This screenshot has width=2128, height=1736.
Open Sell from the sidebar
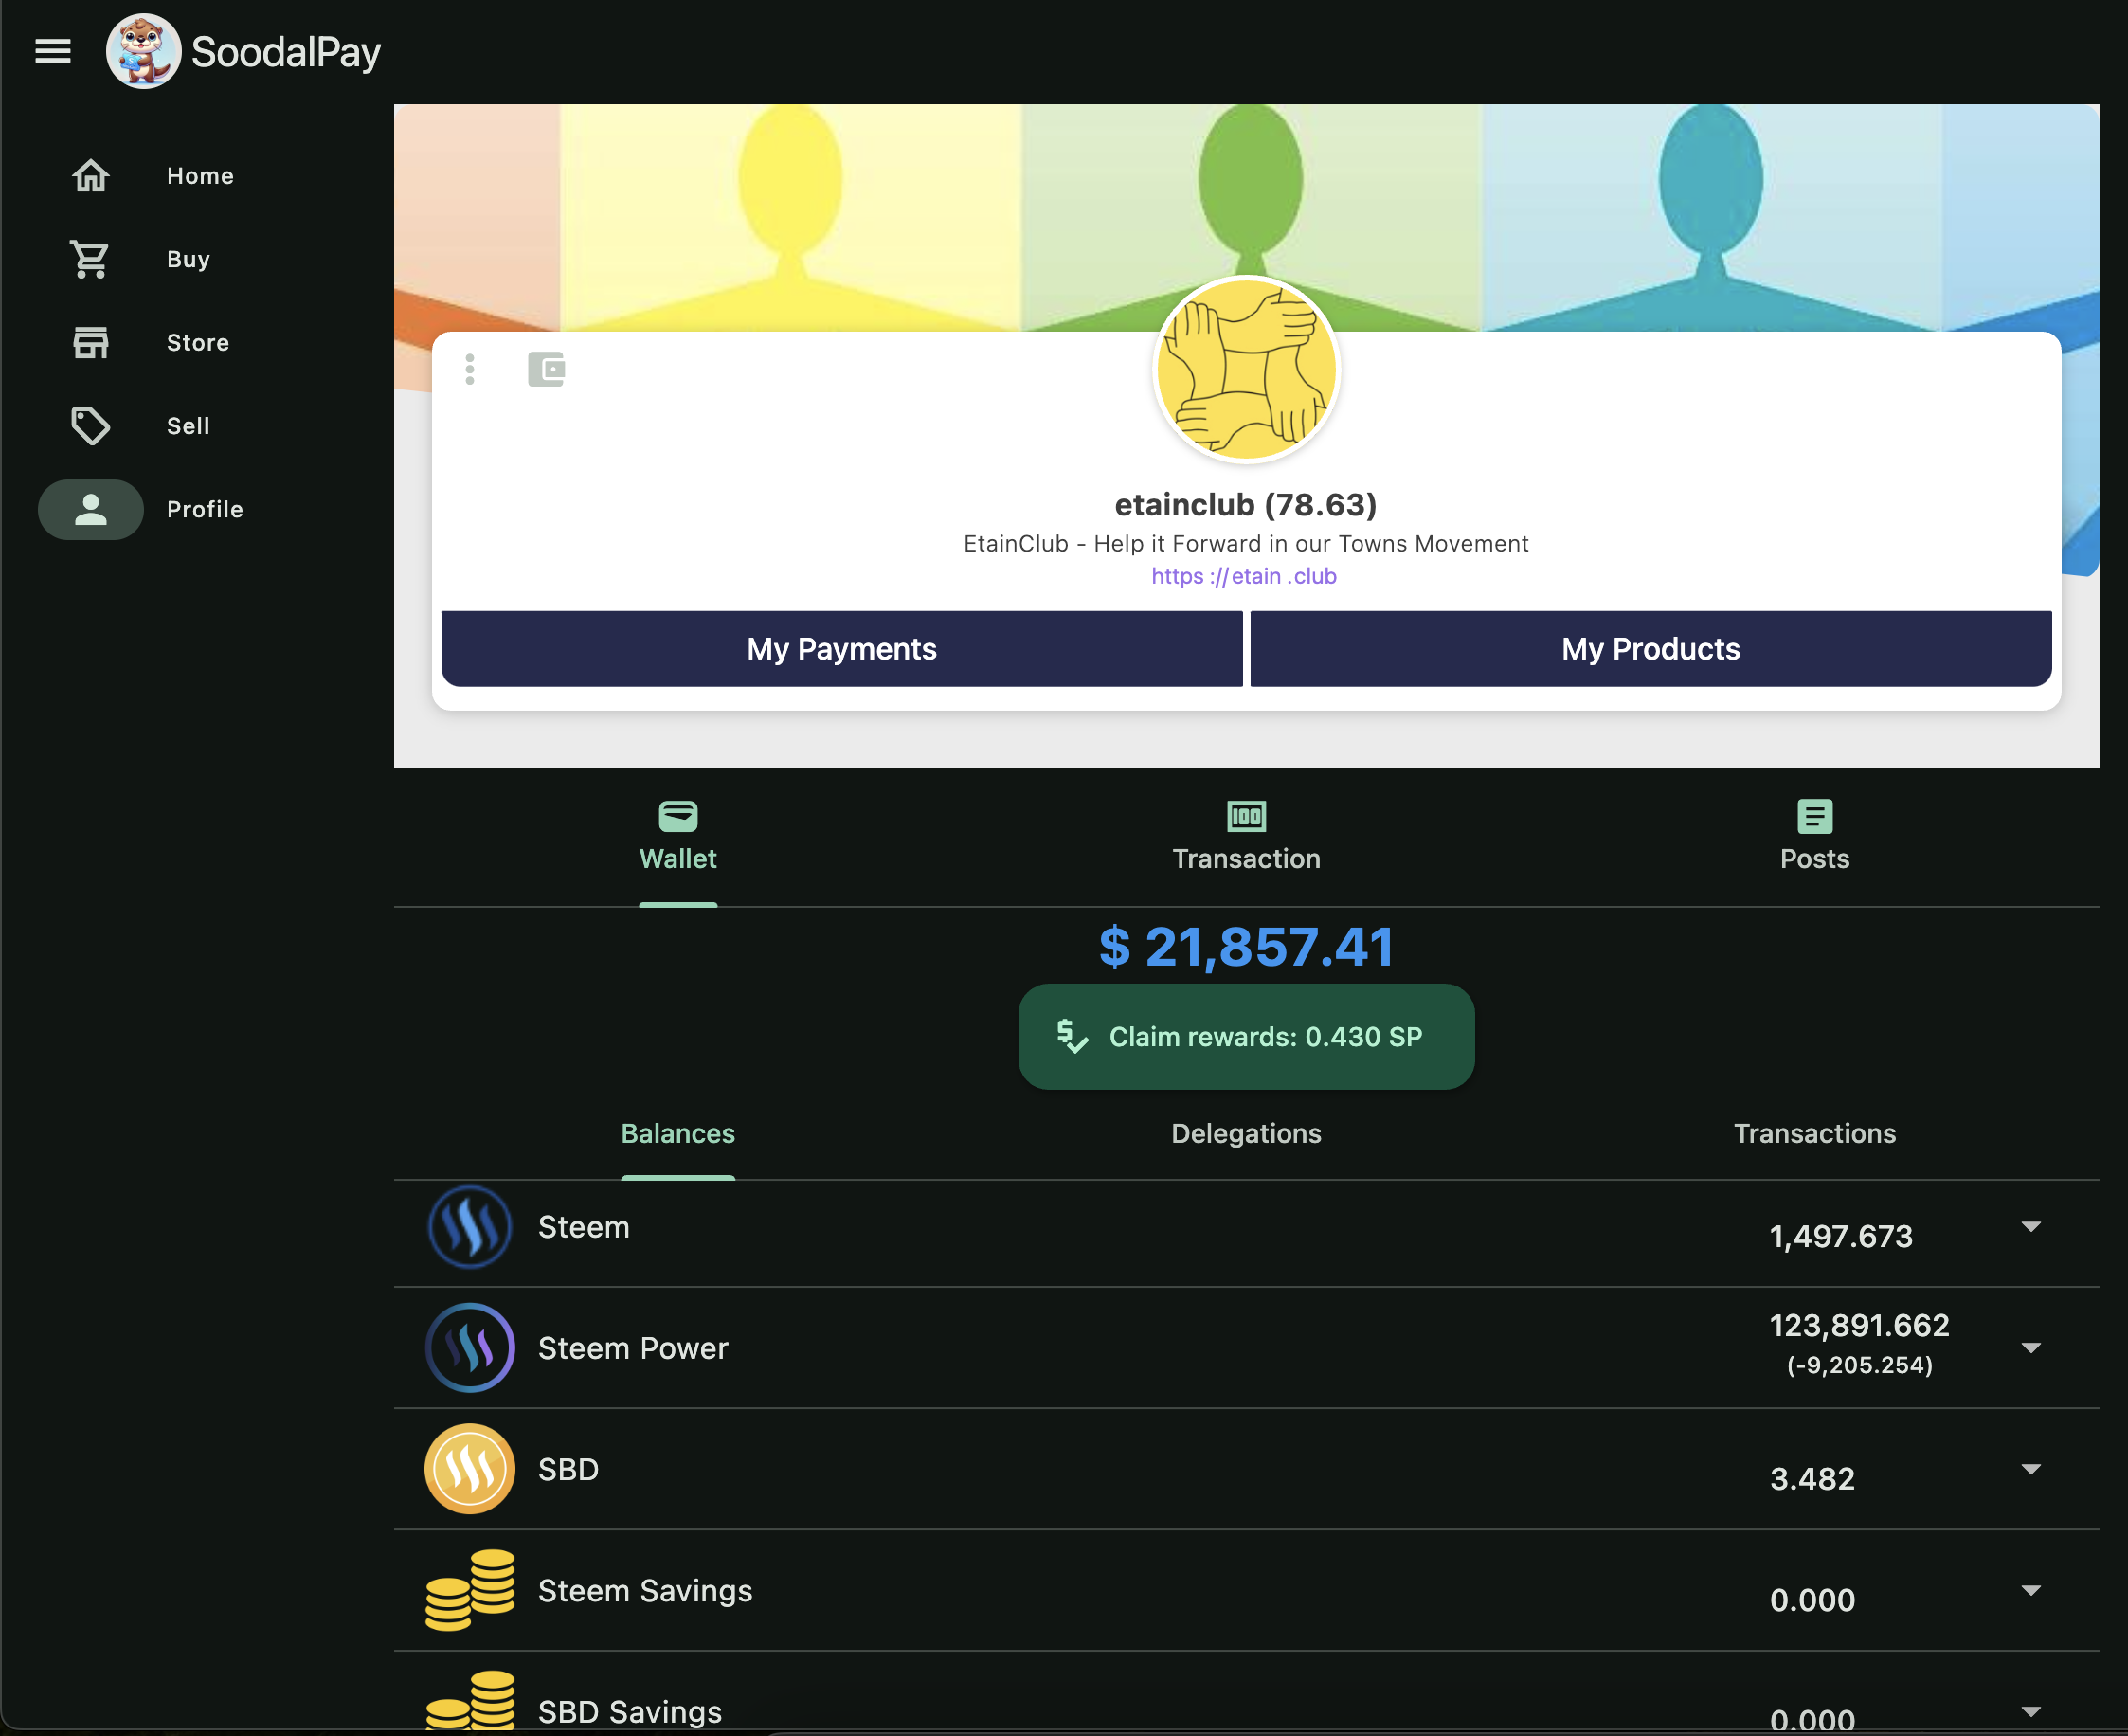tap(188, 426)
